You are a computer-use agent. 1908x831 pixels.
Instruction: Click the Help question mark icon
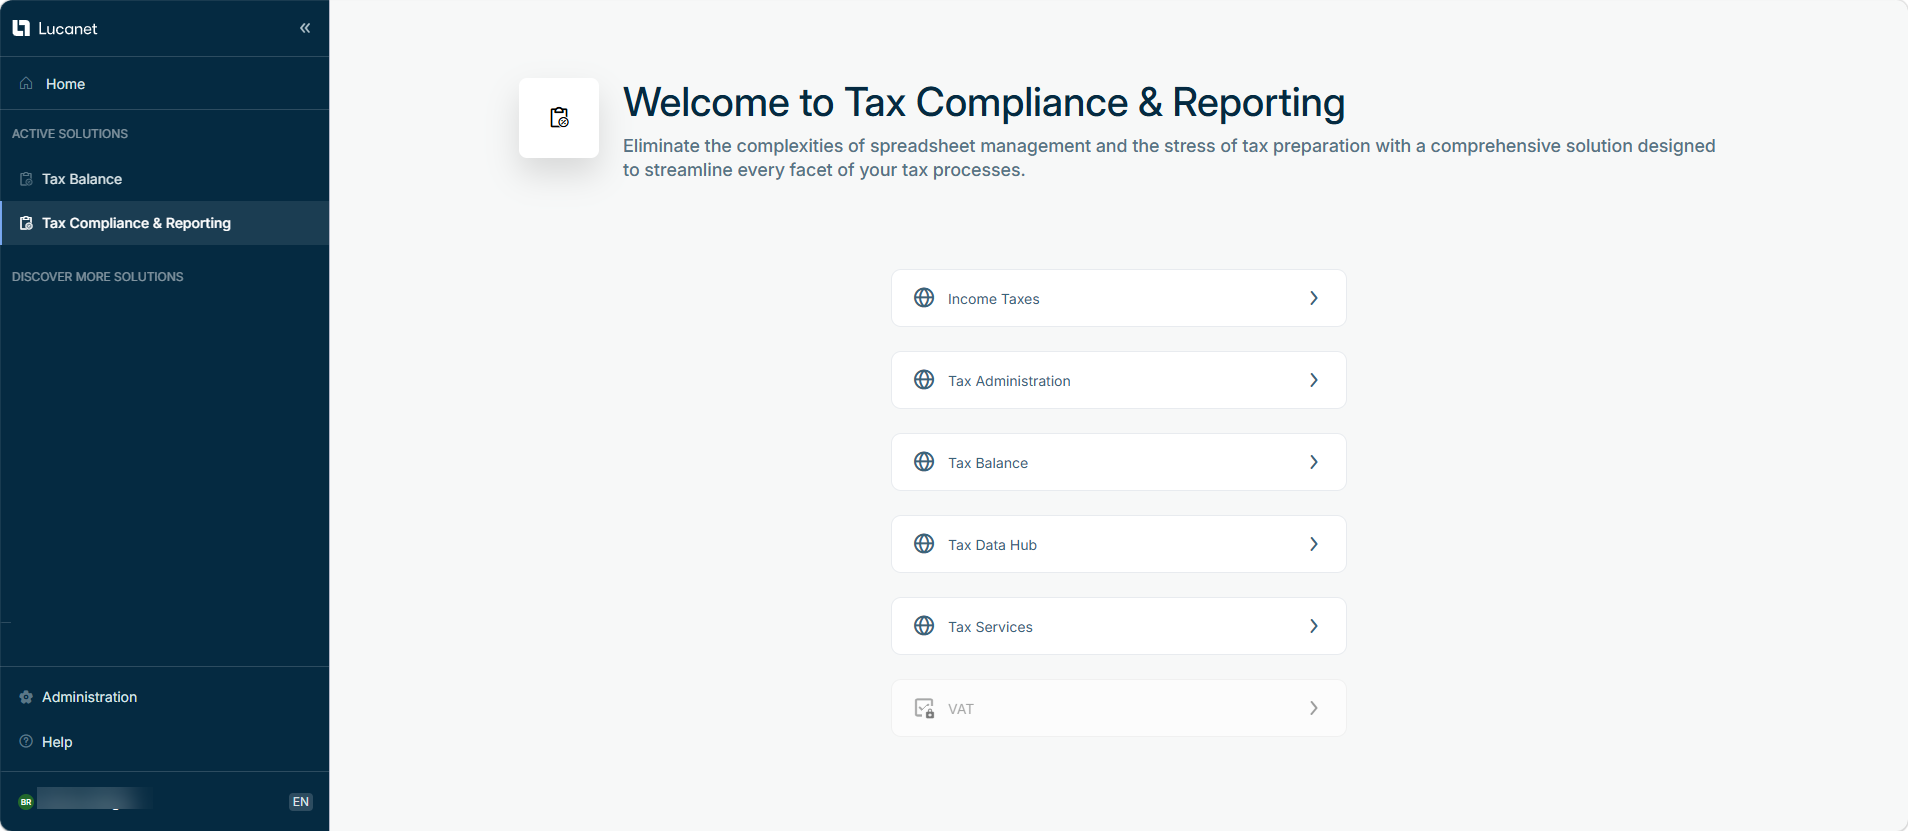click(26, 741)
